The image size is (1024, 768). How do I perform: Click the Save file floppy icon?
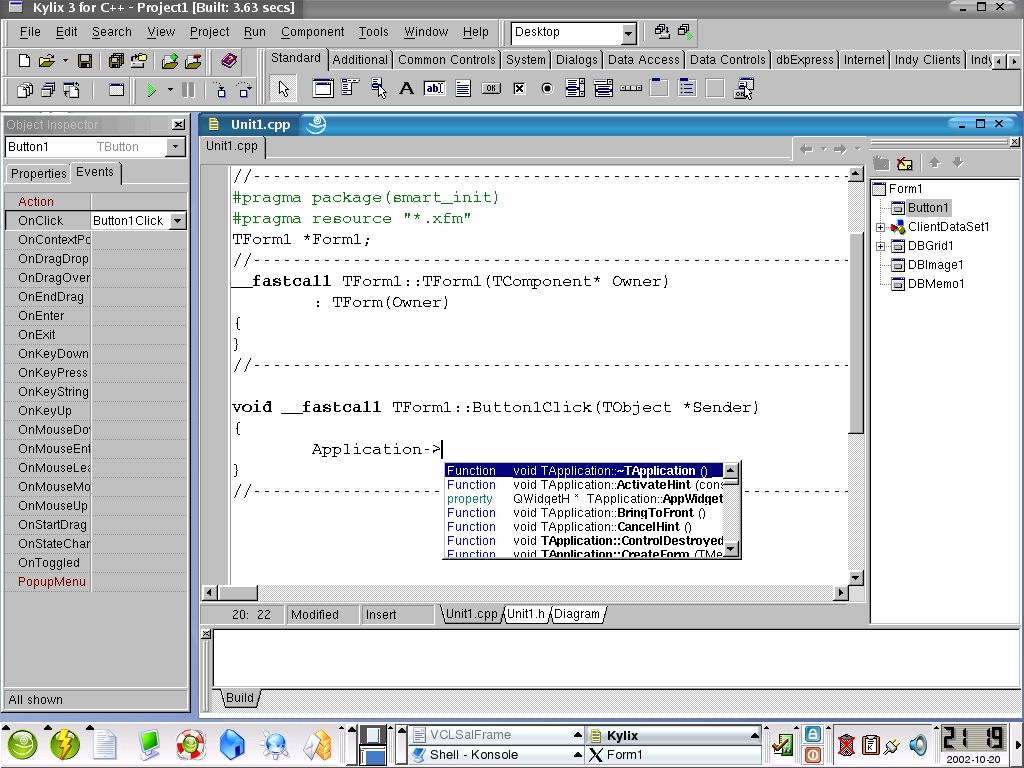click(85, 61)
